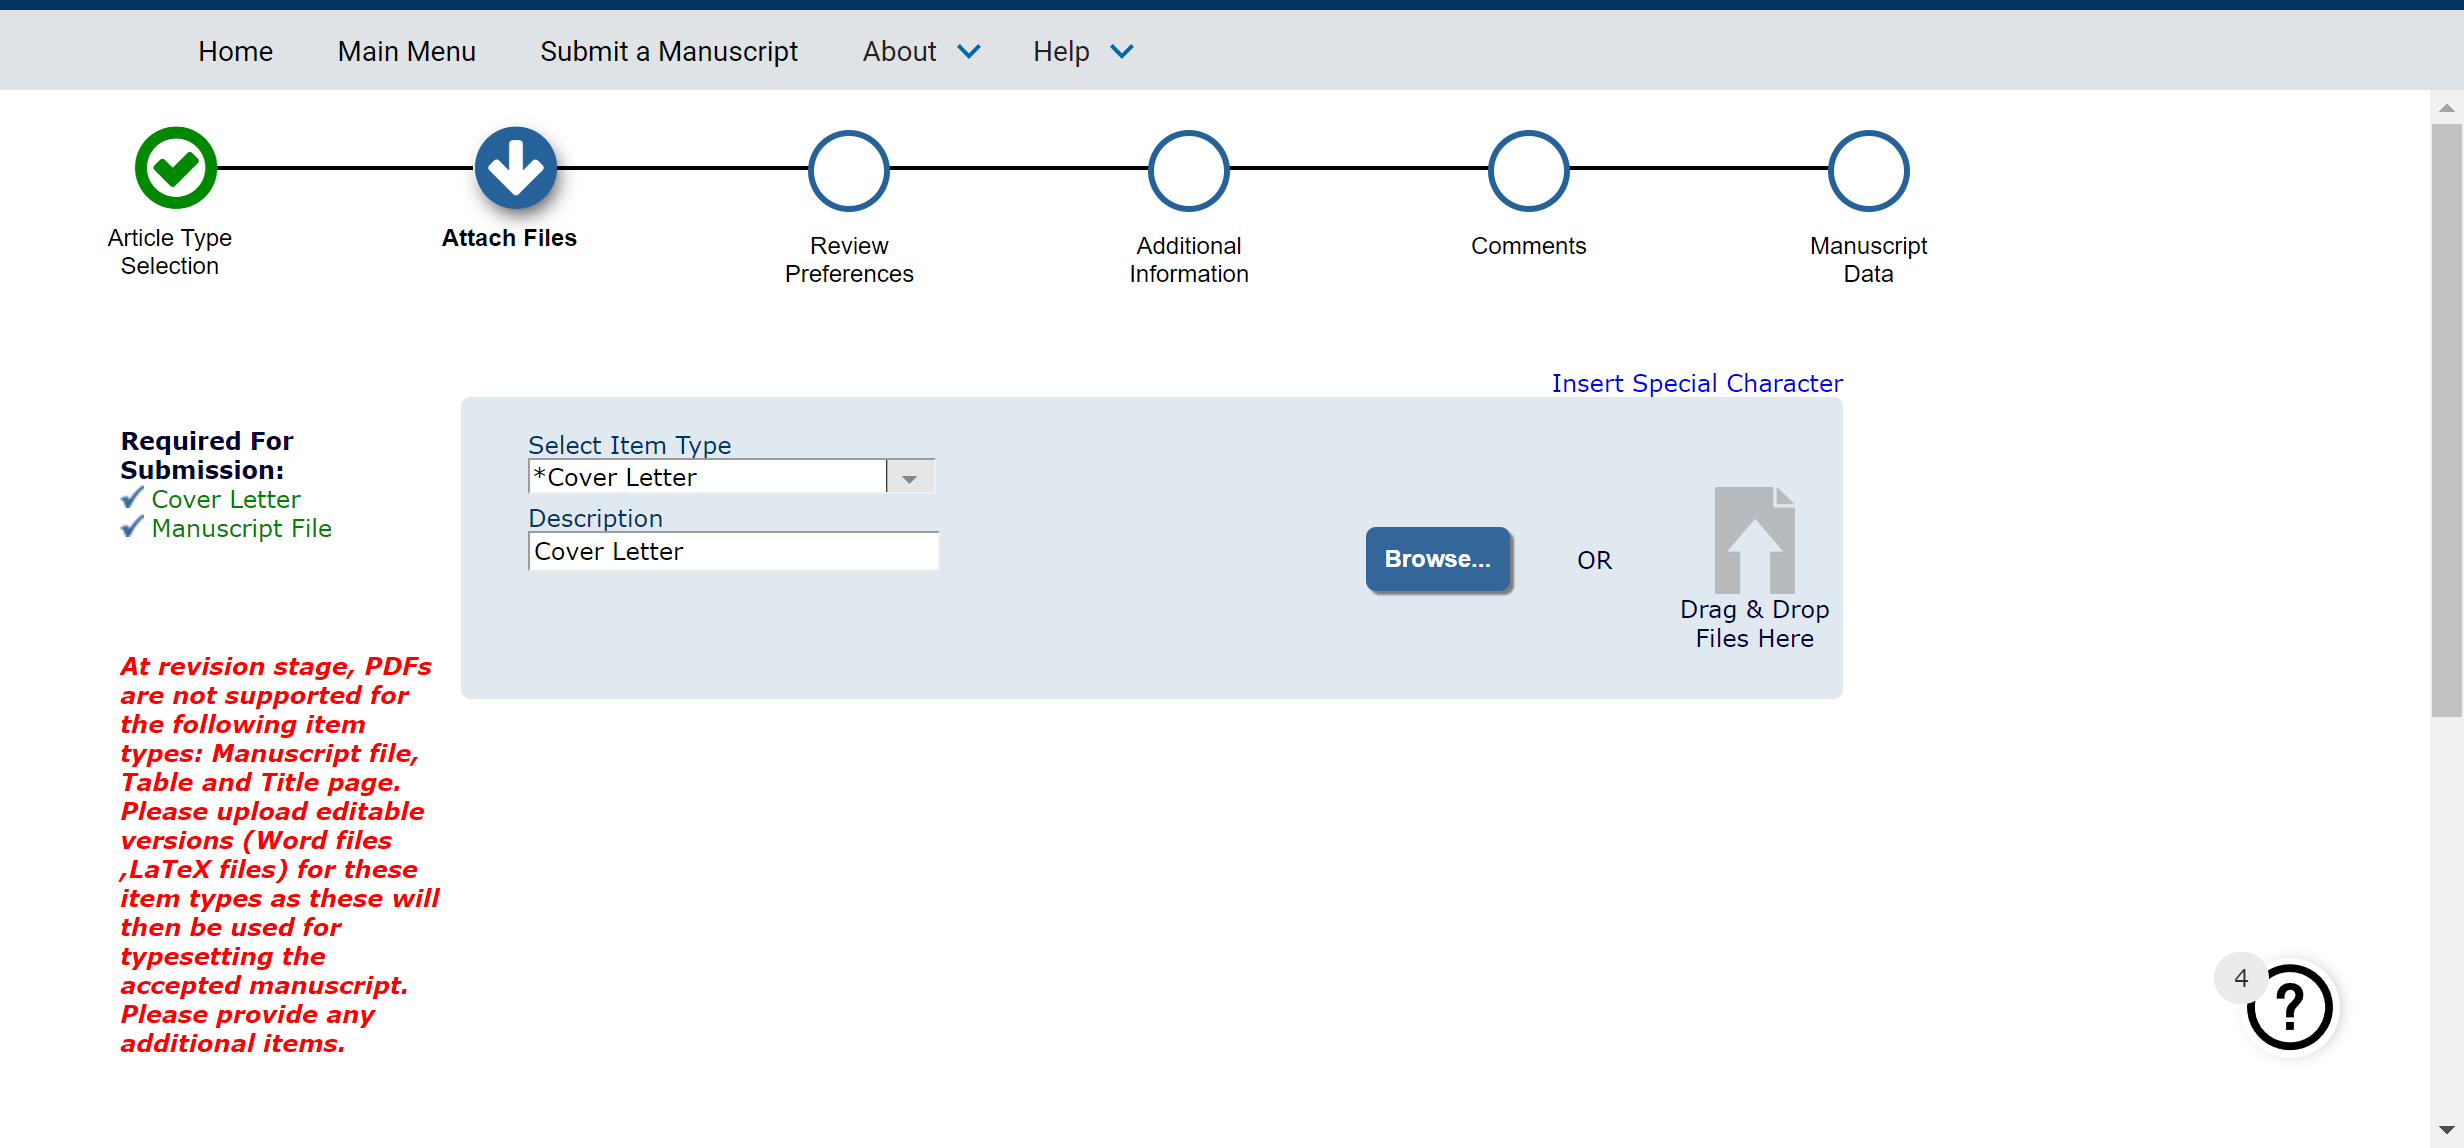2464x1148 pixels.
Task: Go to Submit a Manuscript menu
Action: click(x=668, y=51)
